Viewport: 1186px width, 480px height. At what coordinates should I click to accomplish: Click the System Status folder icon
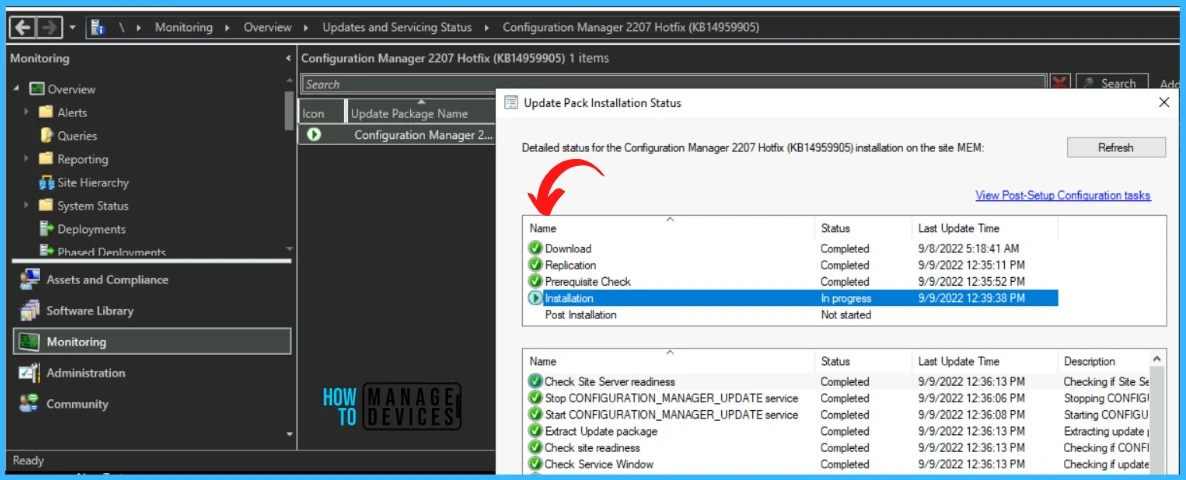pos(46,206)
